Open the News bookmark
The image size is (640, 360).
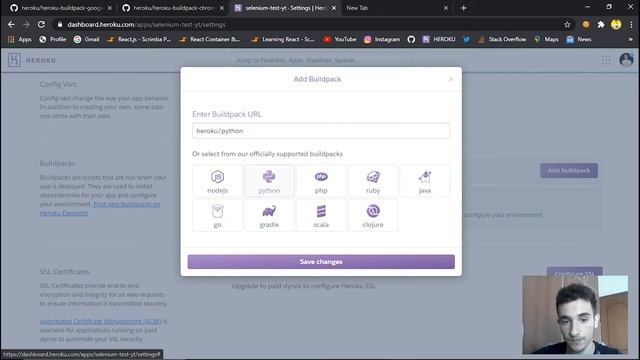click(x=579, y=39)
